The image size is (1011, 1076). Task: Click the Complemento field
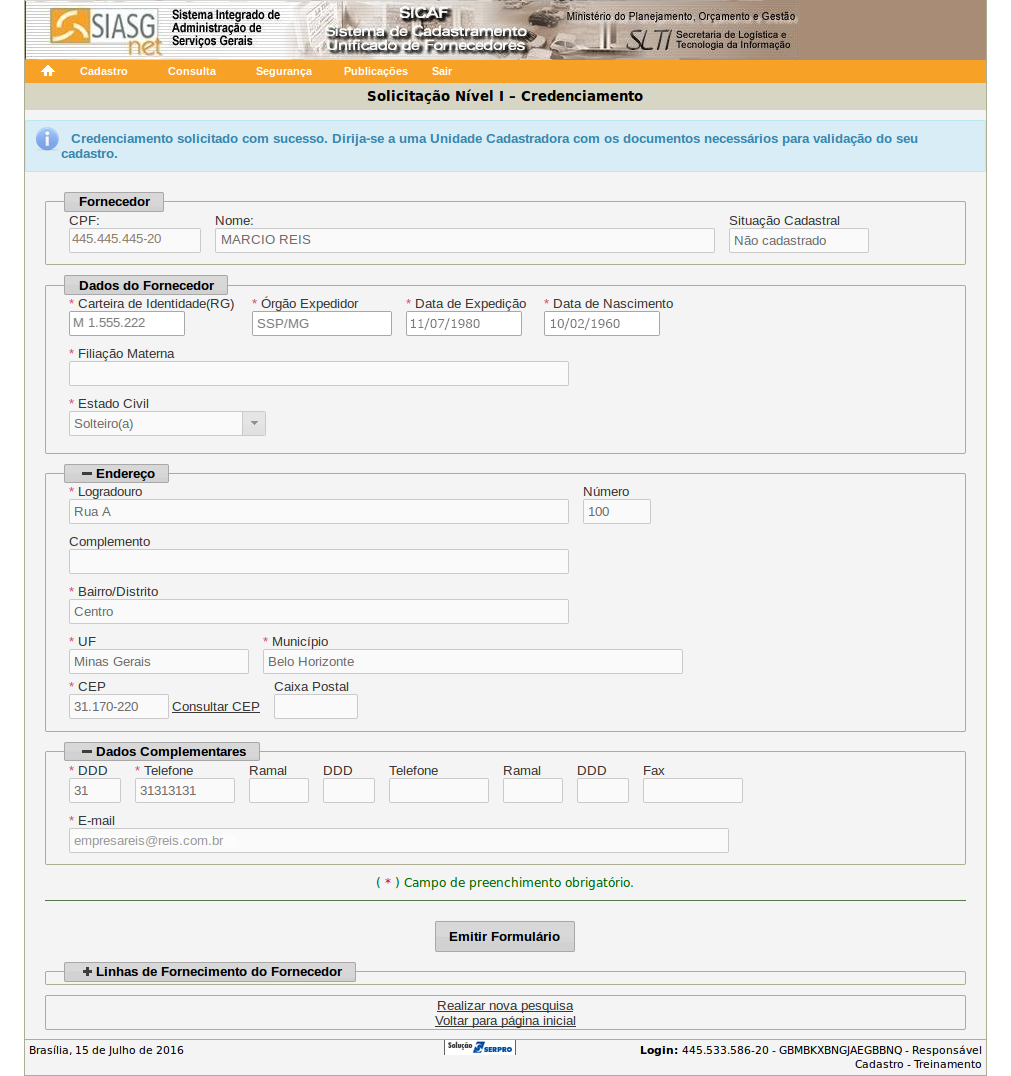[x=318, y=561]
